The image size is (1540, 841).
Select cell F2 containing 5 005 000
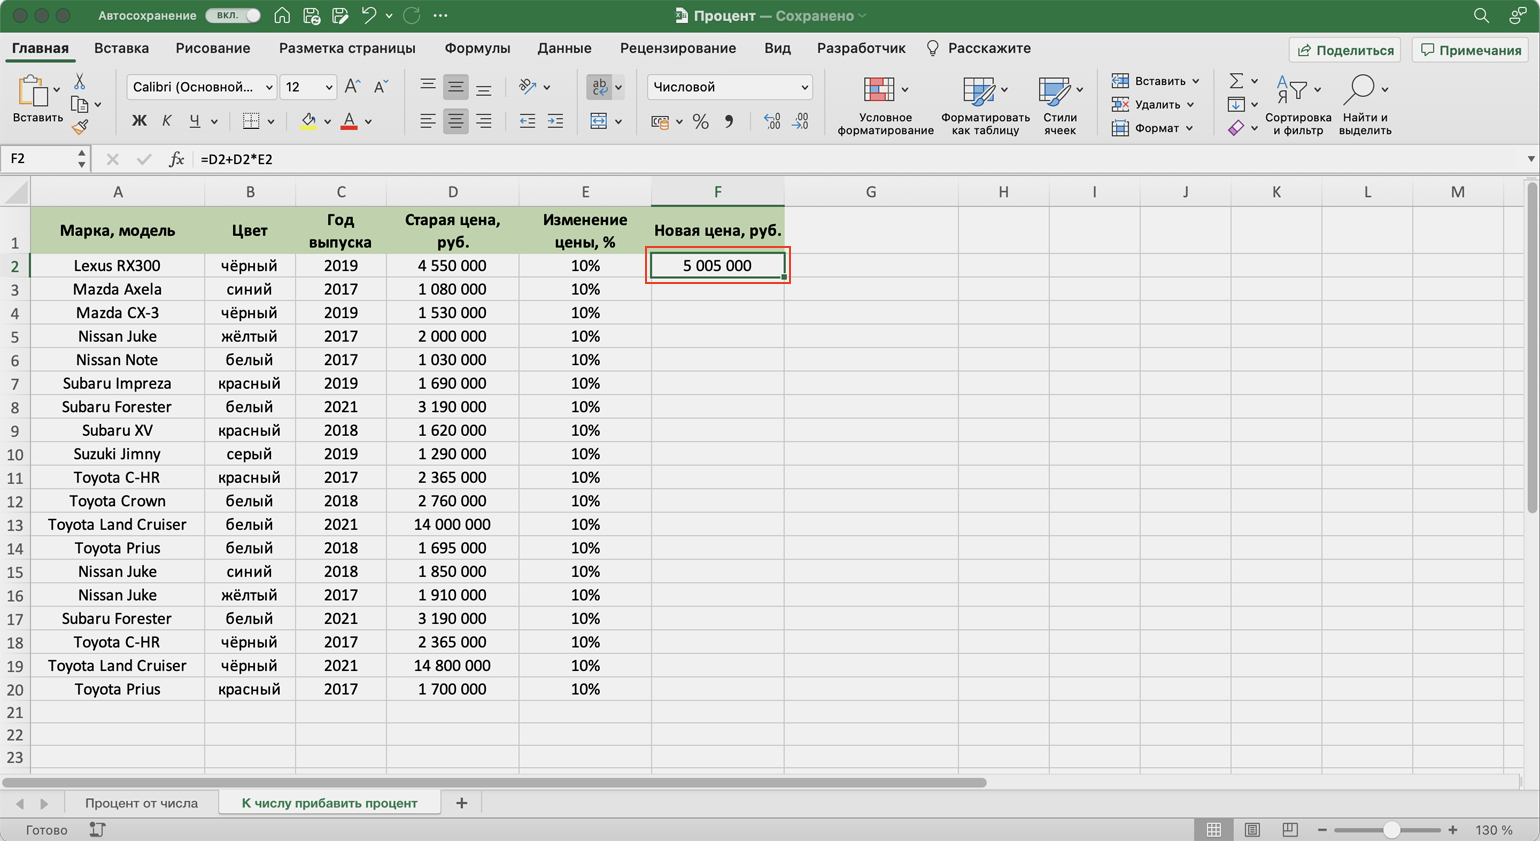click(x=717, y=266)
